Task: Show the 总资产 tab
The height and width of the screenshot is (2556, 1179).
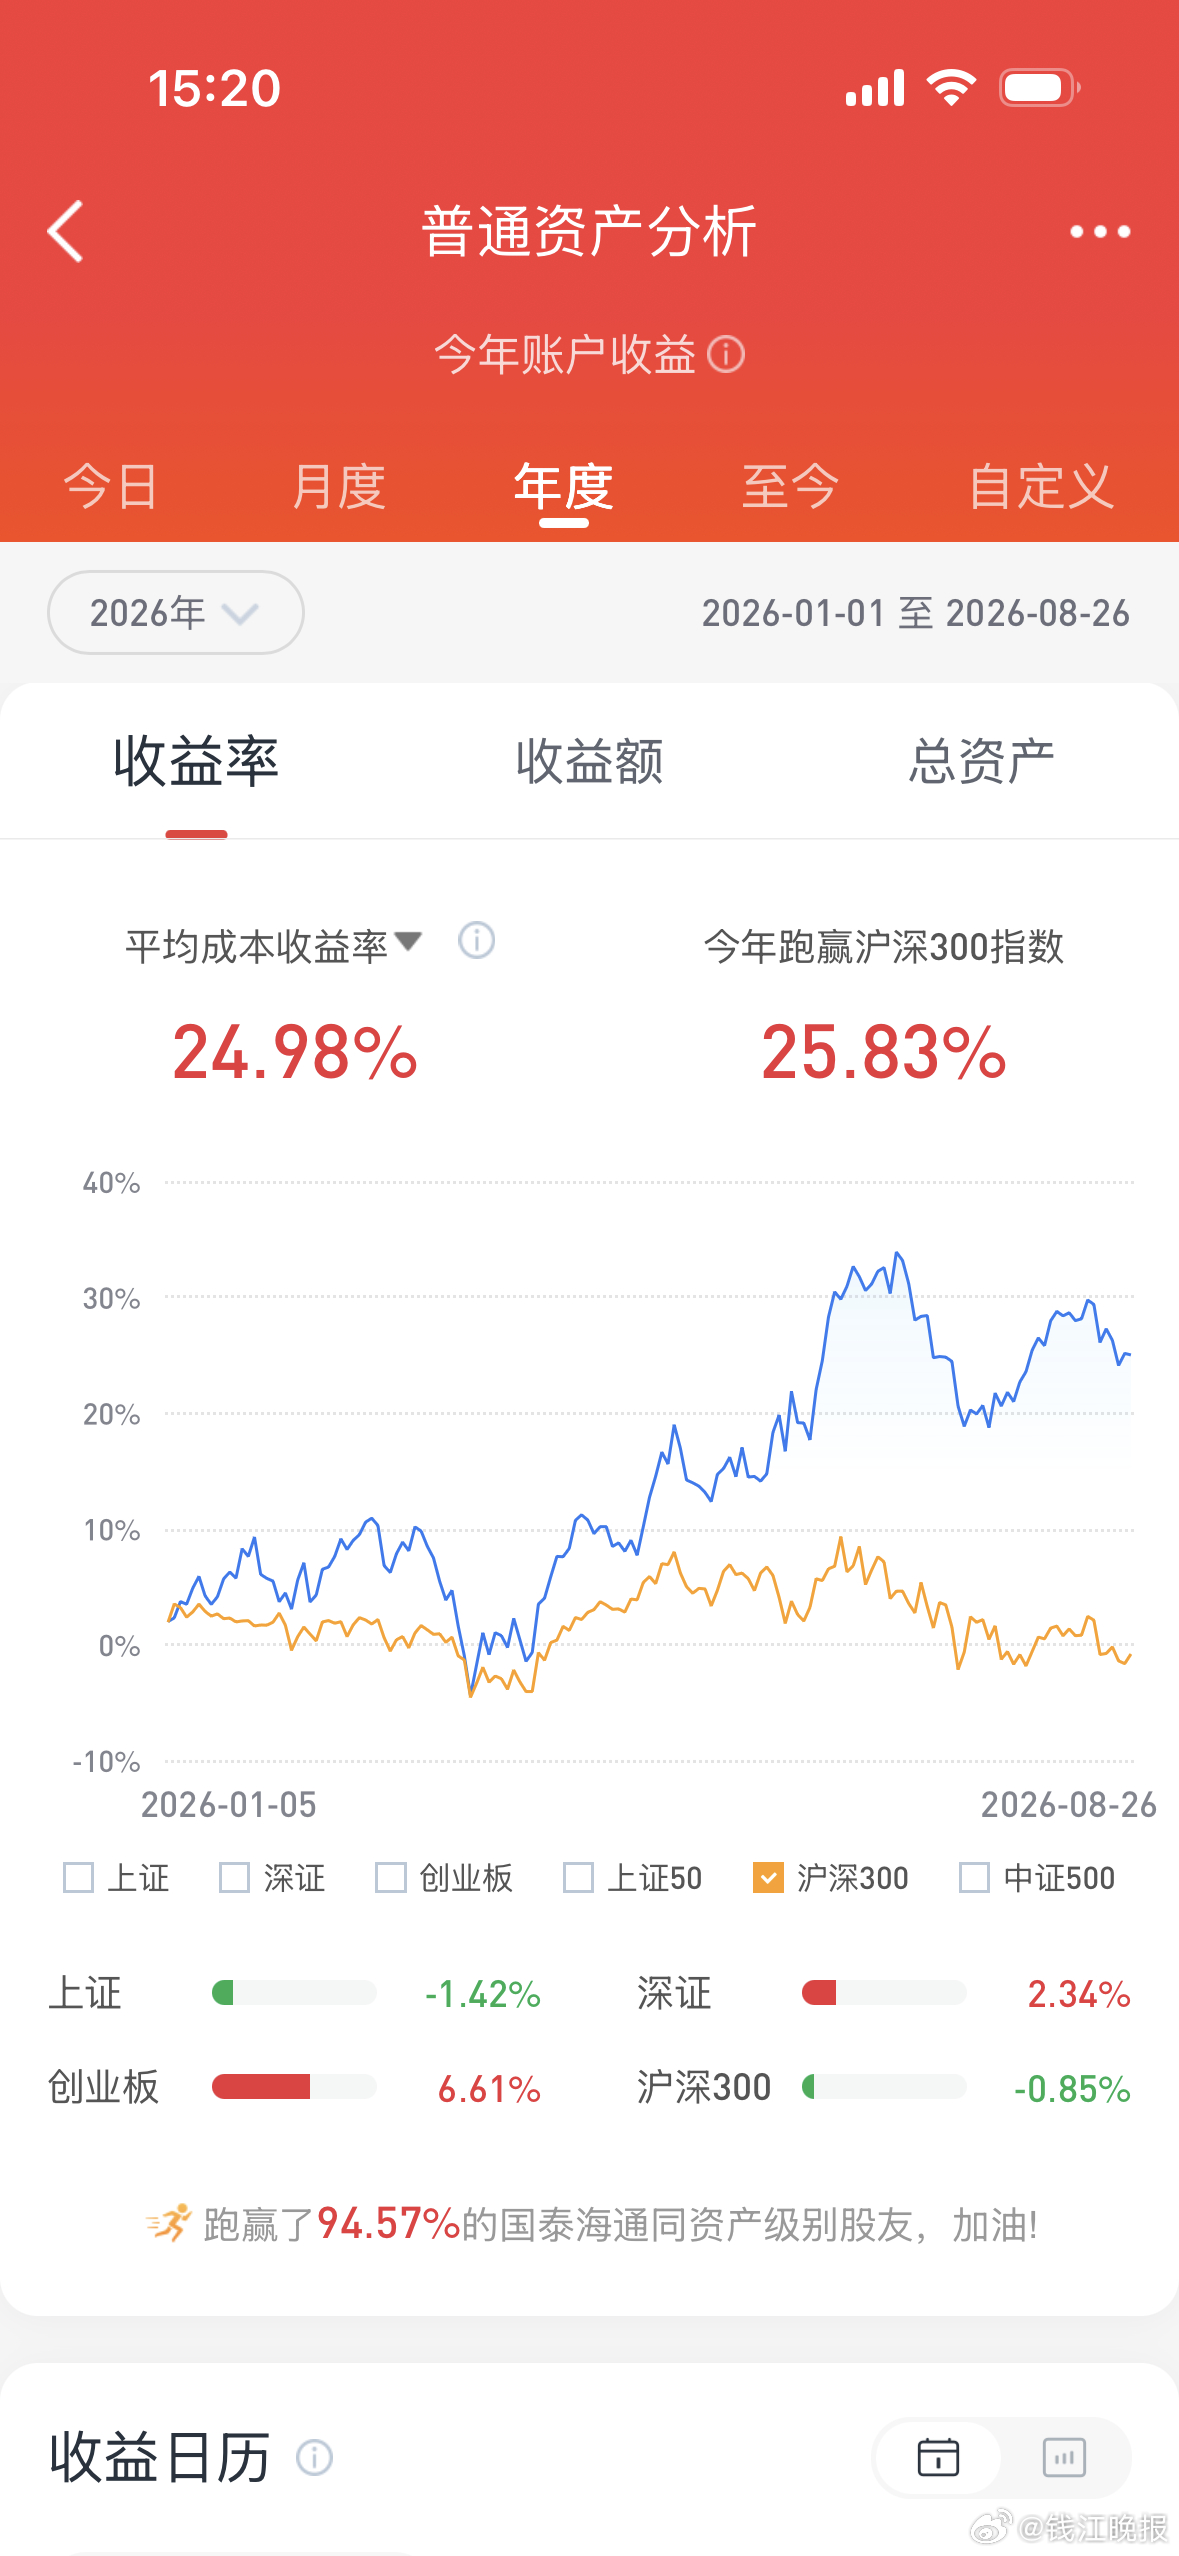Action: 981,761
